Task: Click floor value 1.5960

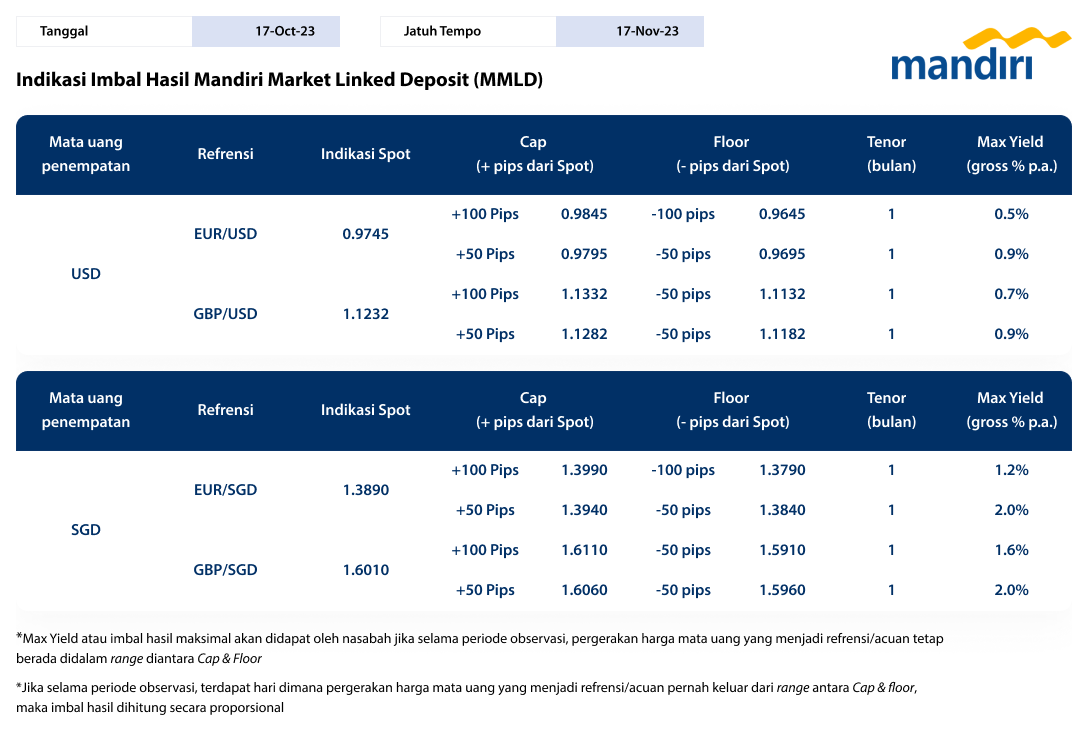Action: (782, 590)
